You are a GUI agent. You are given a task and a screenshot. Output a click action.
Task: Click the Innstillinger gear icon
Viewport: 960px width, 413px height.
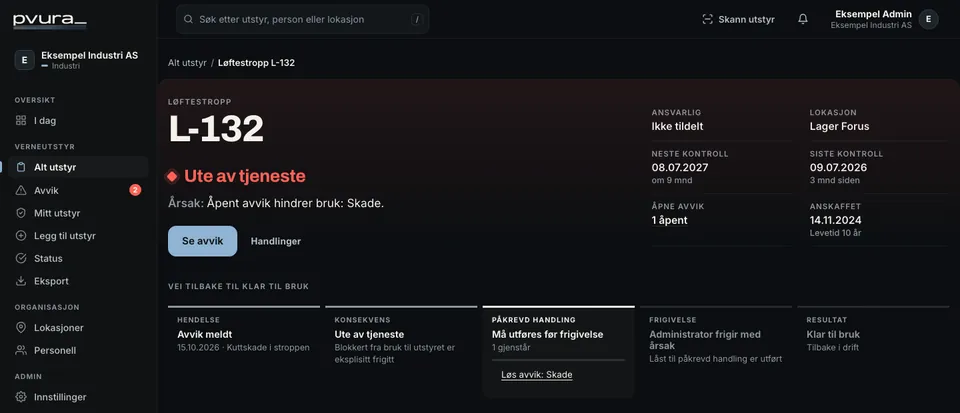[x=21, y=396]
